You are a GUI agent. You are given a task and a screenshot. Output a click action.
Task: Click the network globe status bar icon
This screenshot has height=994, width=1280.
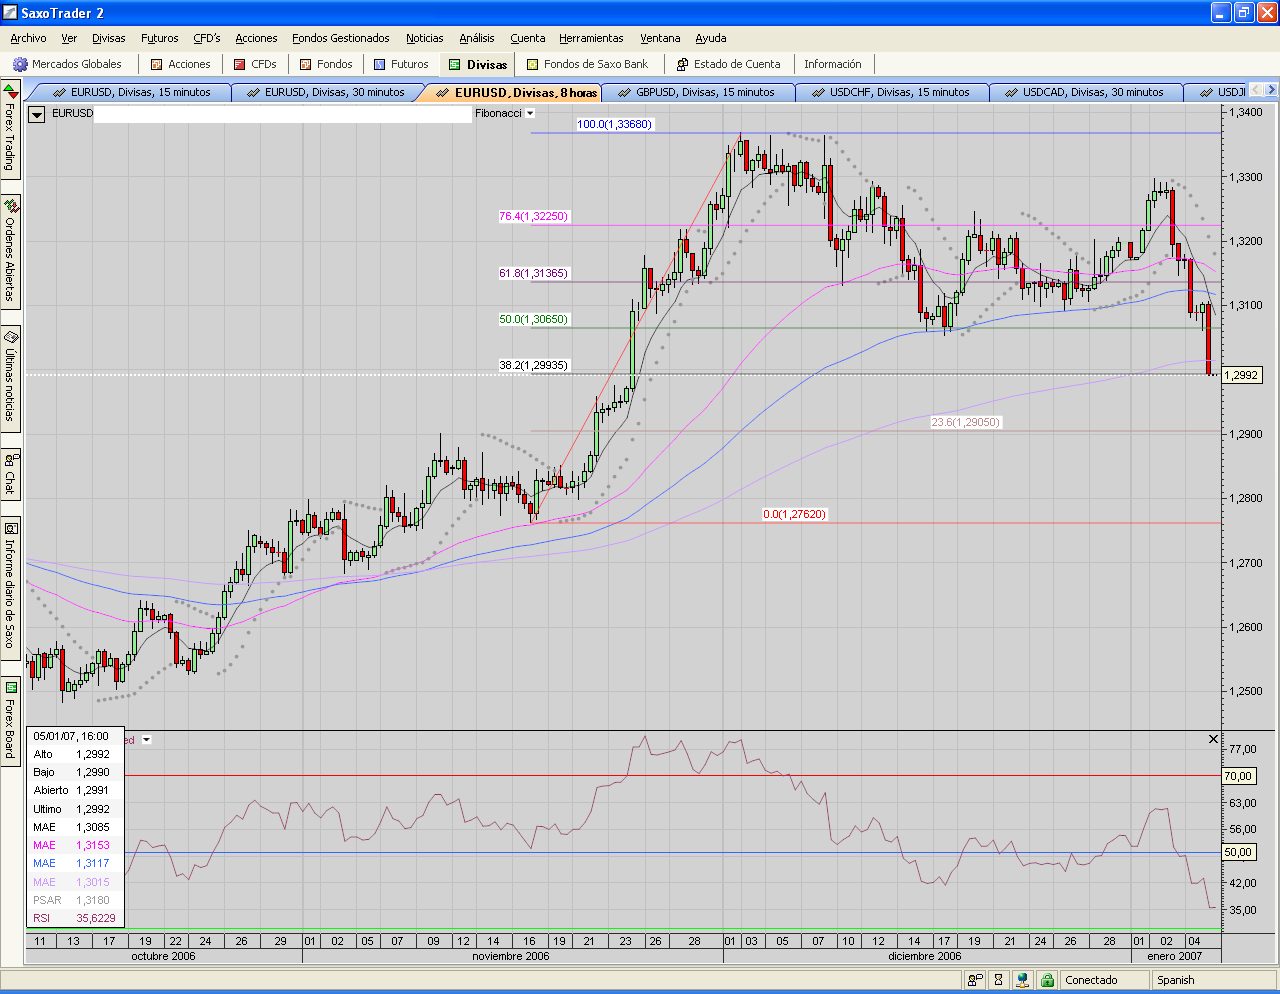pyautogui.click(x=1022, y=980)
